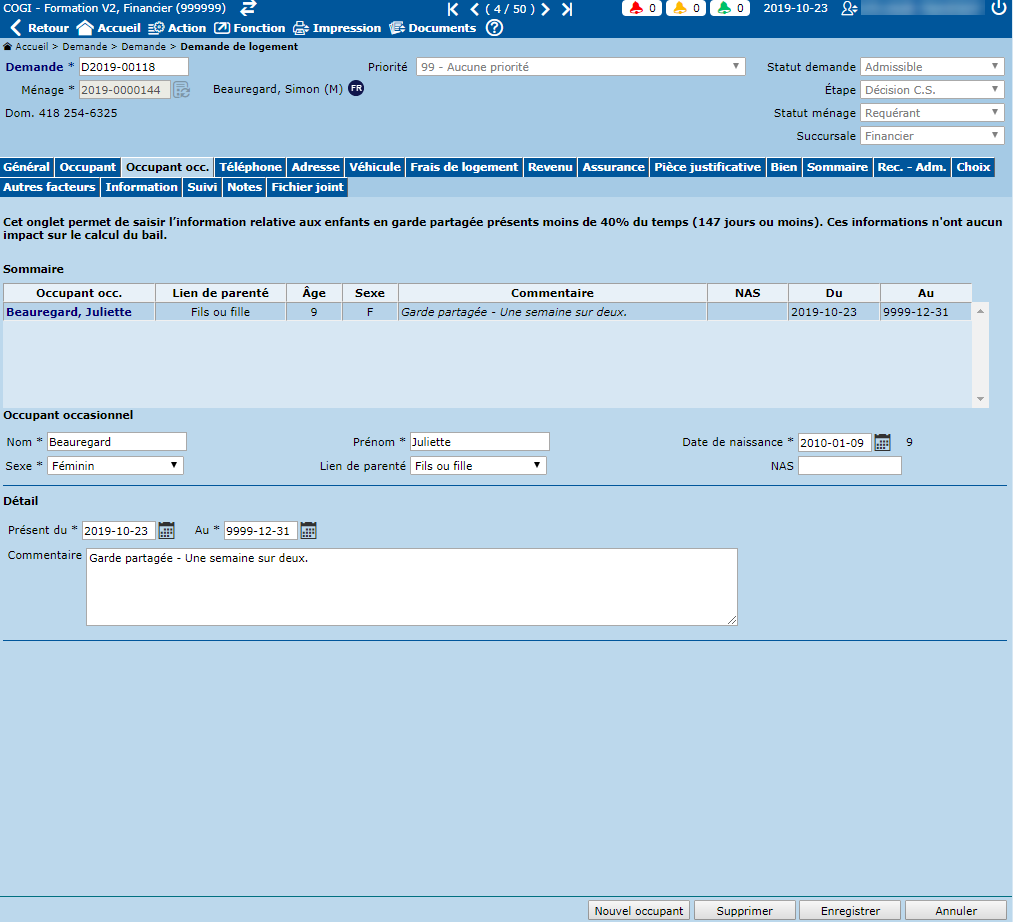The height and width of the screenshot is (922, 1013).
Task: Open calendar for Présent du date
Action: point(166,530)
